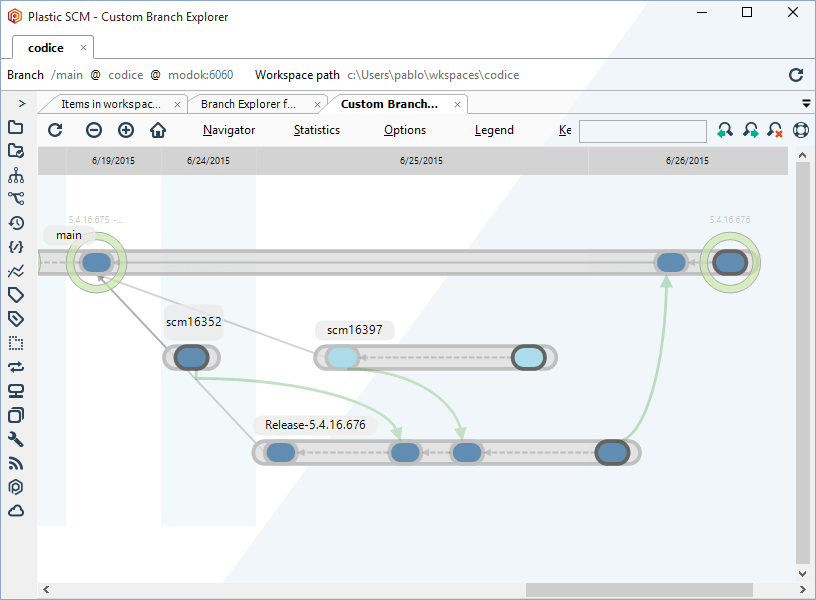Open the Options menu
This screenshot has height=600, width=816.
[x=404, y=130]
